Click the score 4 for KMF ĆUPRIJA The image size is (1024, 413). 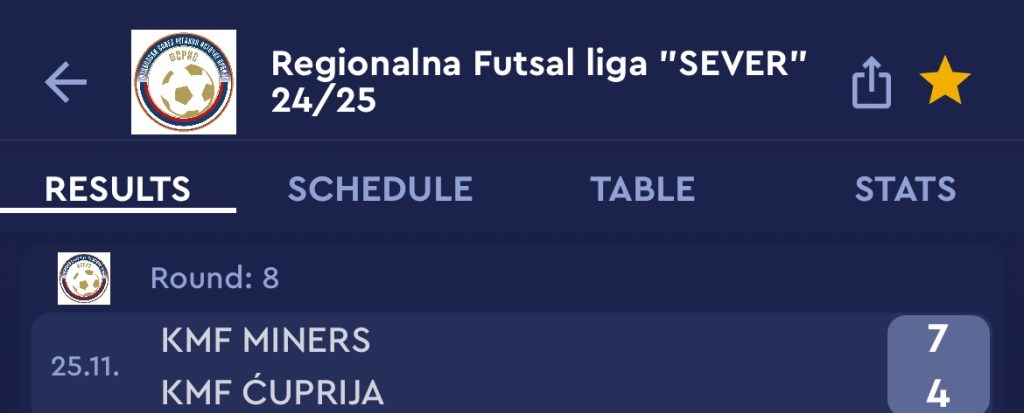pyautogui.click(x=937, y=393)
